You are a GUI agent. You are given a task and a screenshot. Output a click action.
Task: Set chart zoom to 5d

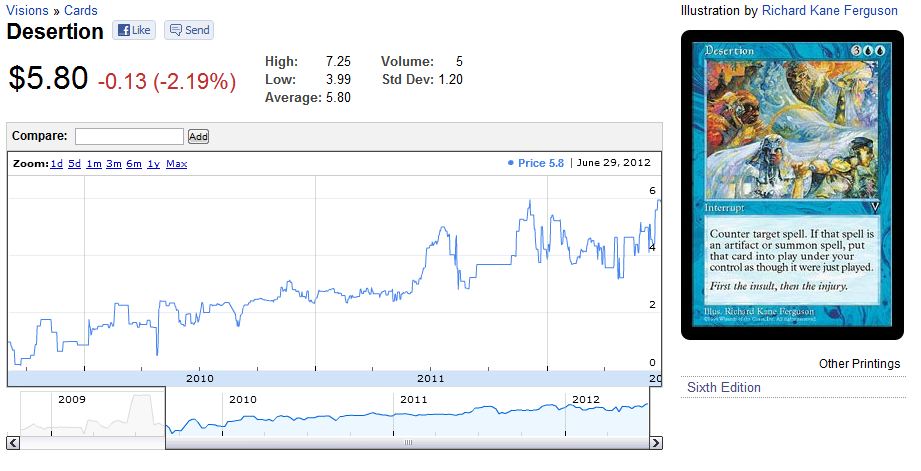(x=75, y=164)
